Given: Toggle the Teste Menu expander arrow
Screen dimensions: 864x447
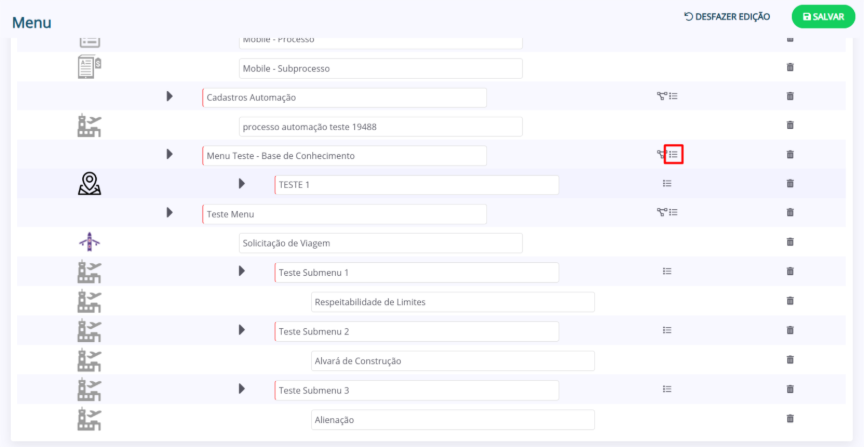Looking at the screenshot, I should click(x=170, y=212).
